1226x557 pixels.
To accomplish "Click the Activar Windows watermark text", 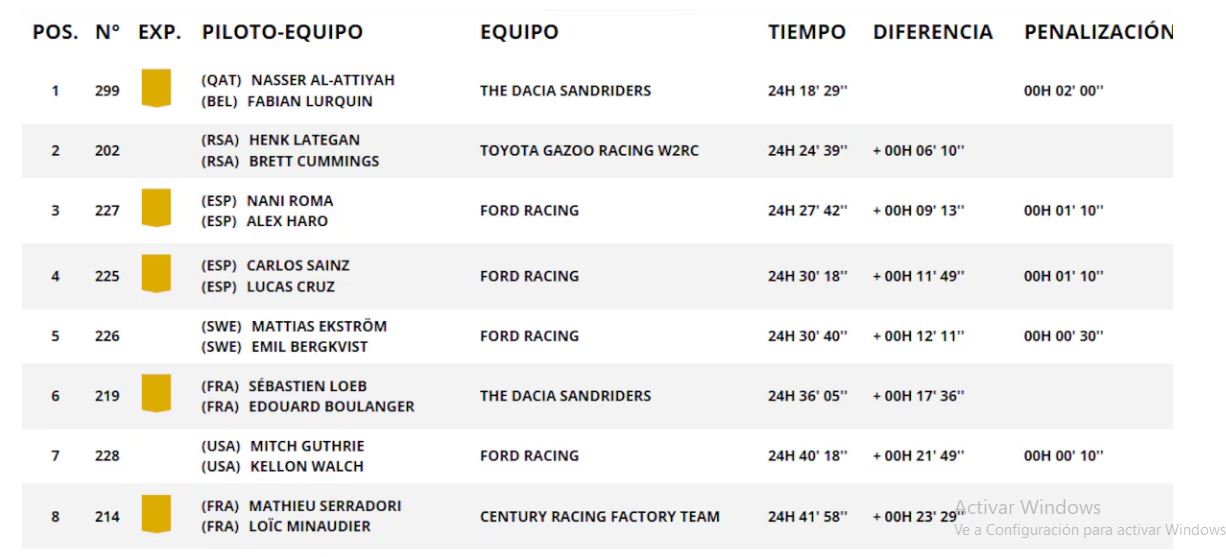I will point(1027,508).
